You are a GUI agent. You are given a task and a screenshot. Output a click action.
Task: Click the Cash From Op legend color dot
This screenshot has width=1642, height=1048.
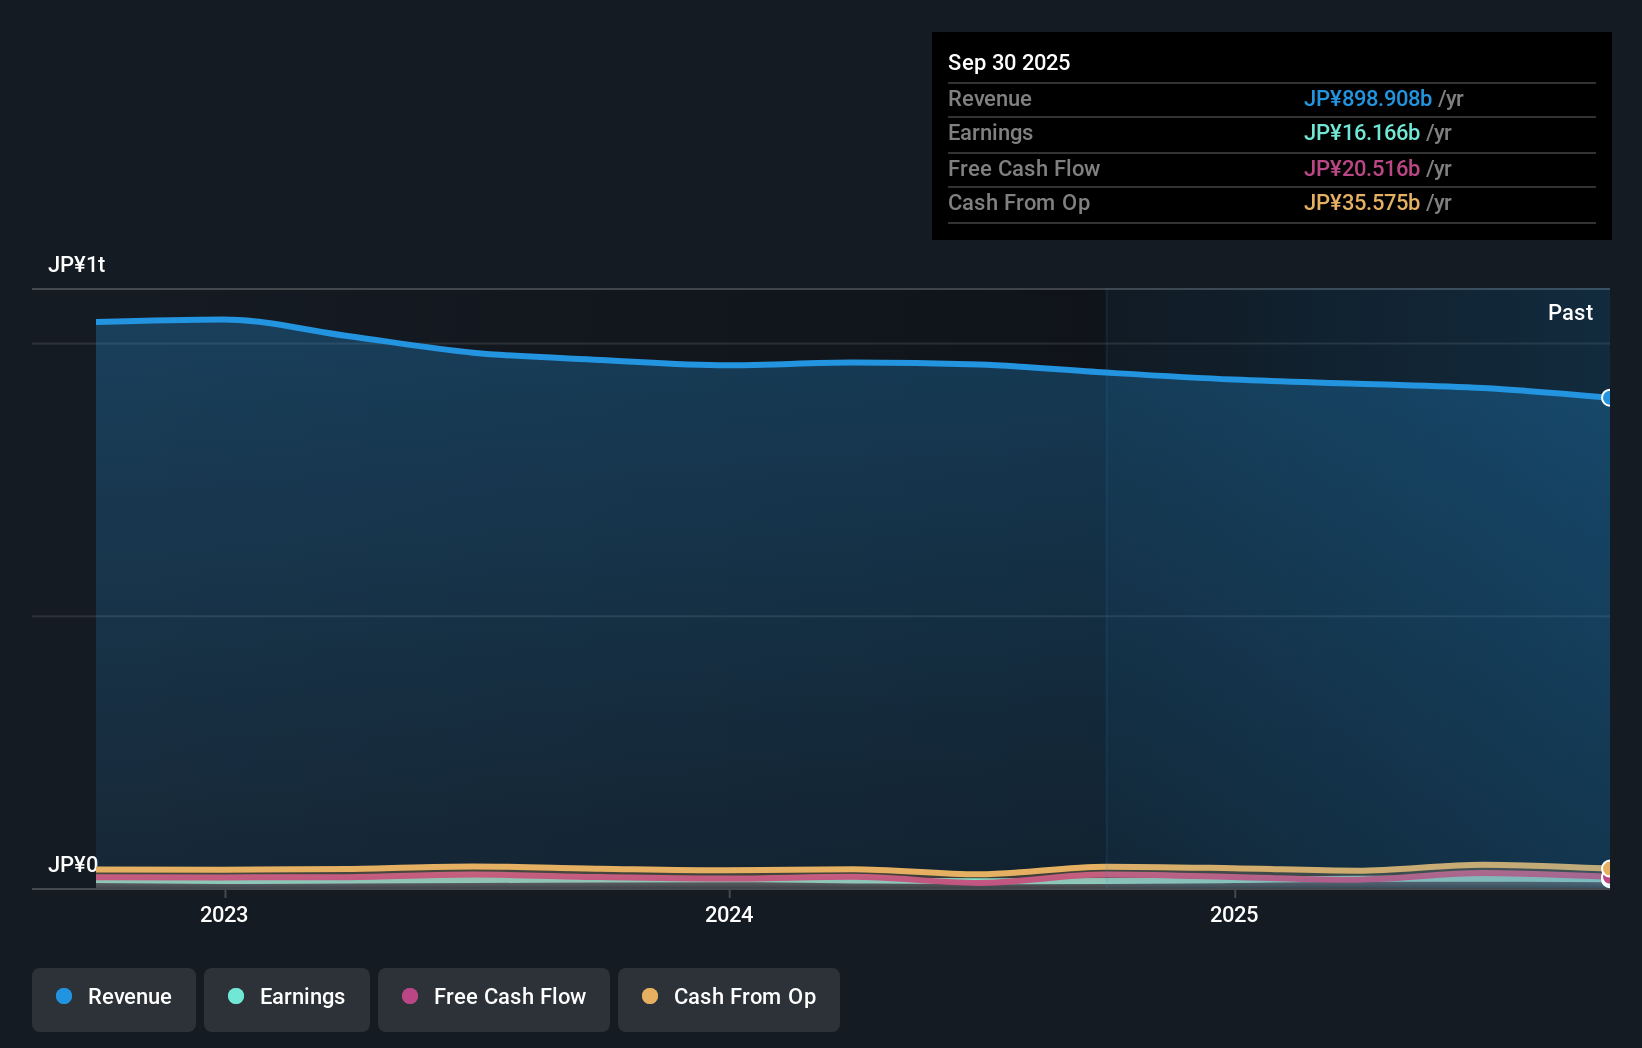[650, 996]
